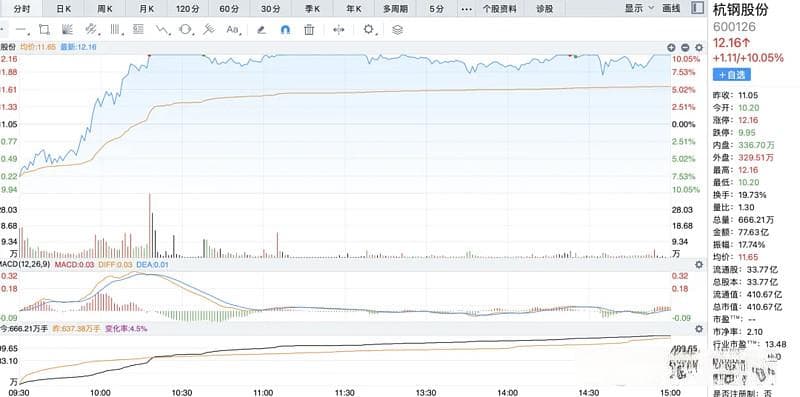This screenshot has width=800, height=397.
Task: Open MACD indicator settings gear
Action: (x=699, y=264)
